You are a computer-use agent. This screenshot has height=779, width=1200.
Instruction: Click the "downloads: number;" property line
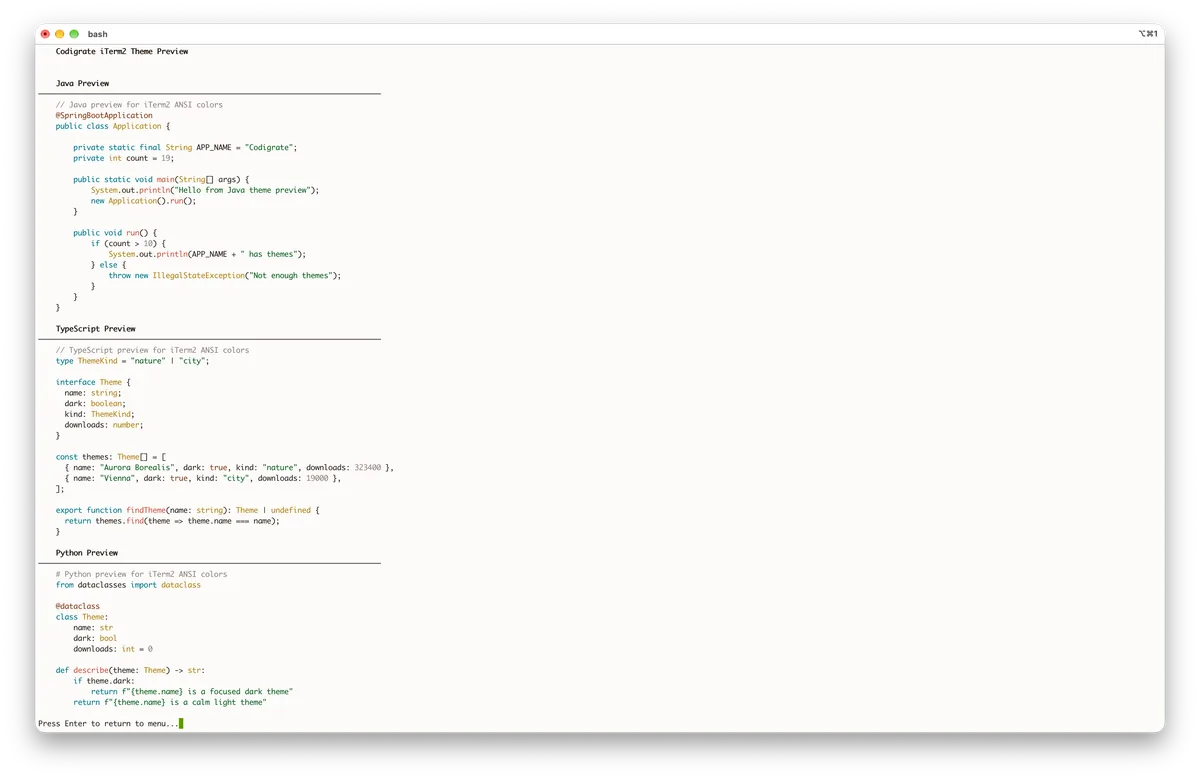click(x=104, y=425)
